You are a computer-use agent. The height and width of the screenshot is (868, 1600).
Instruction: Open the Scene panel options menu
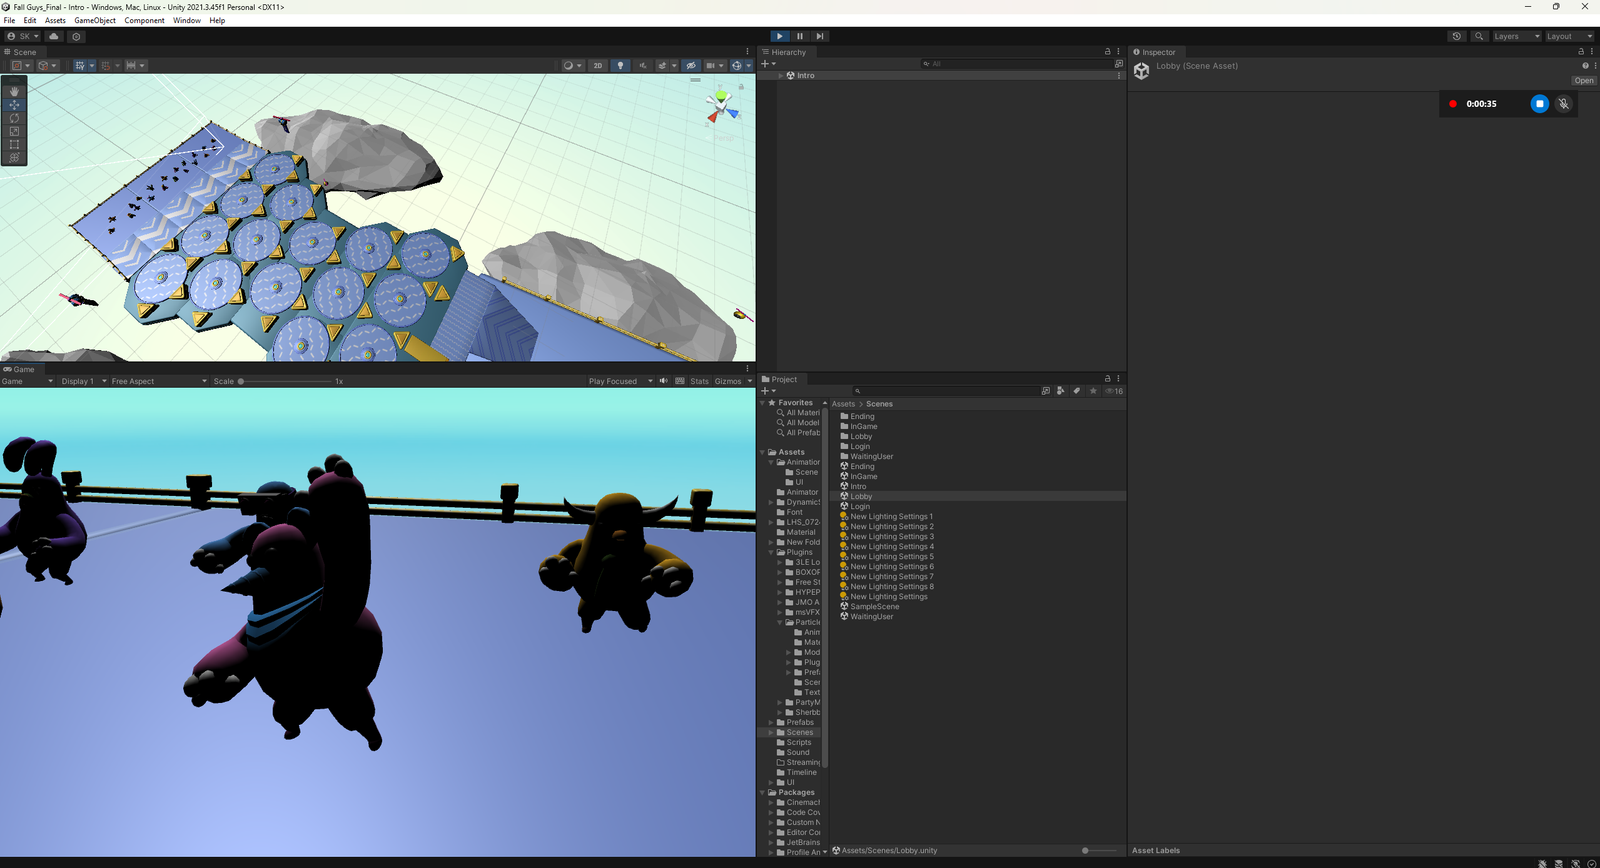pos(747,52)
